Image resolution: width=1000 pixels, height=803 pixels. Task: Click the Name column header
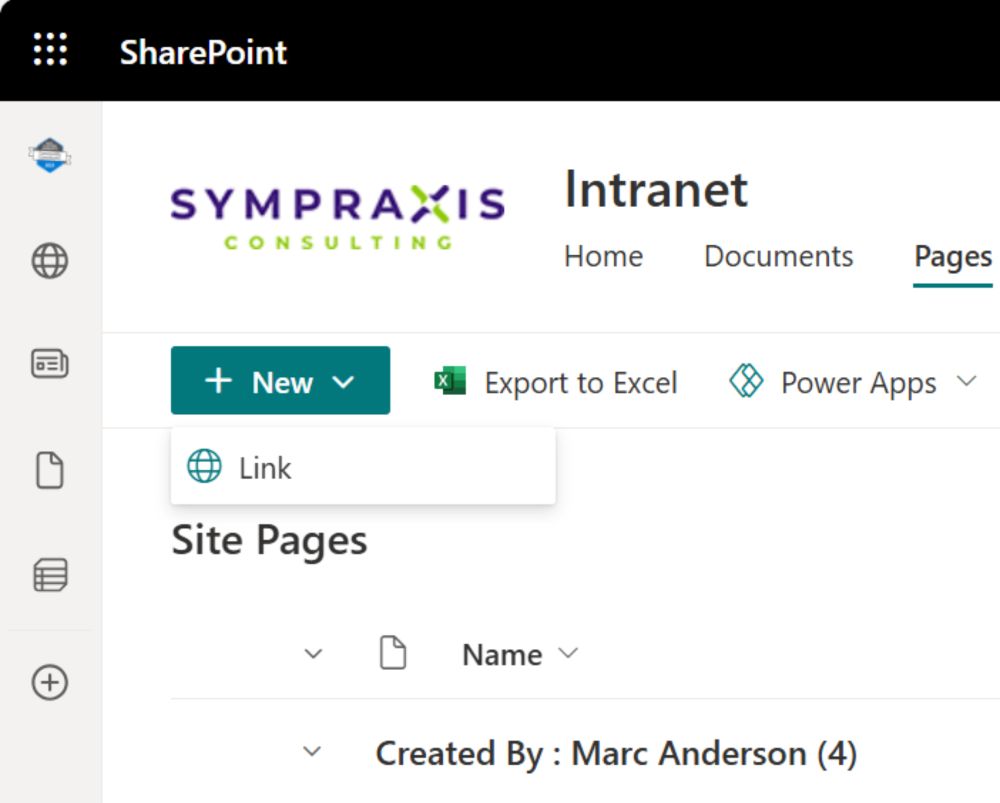tap(503, 655)
